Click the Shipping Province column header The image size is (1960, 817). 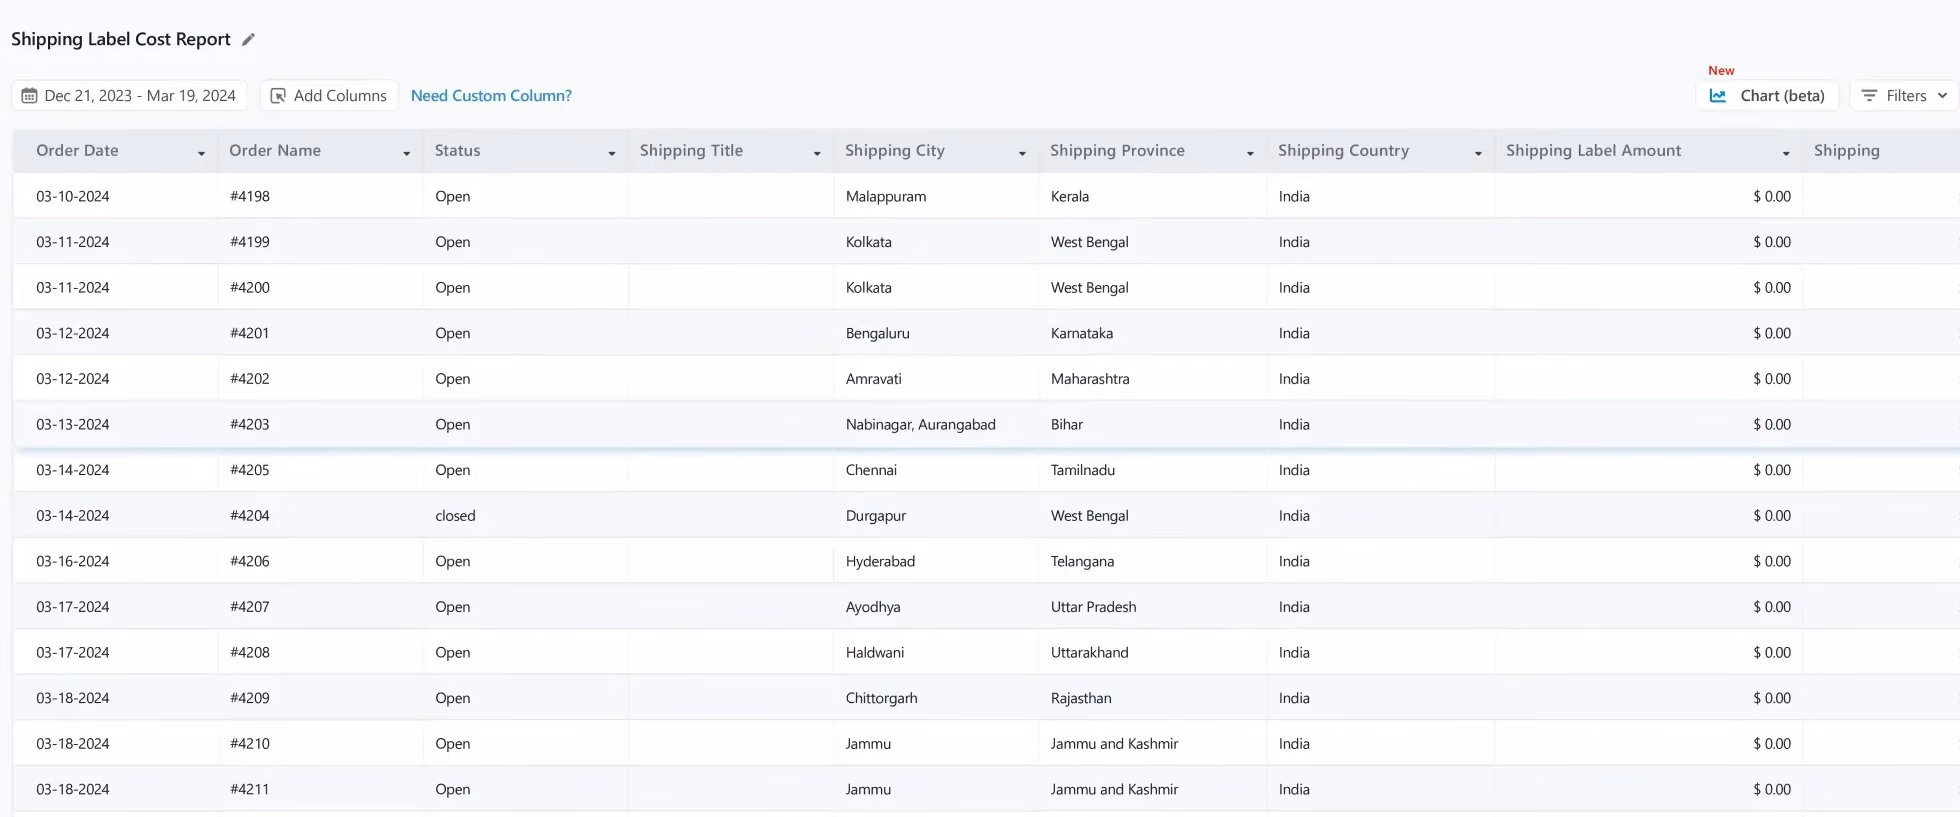coord(1152,151)
